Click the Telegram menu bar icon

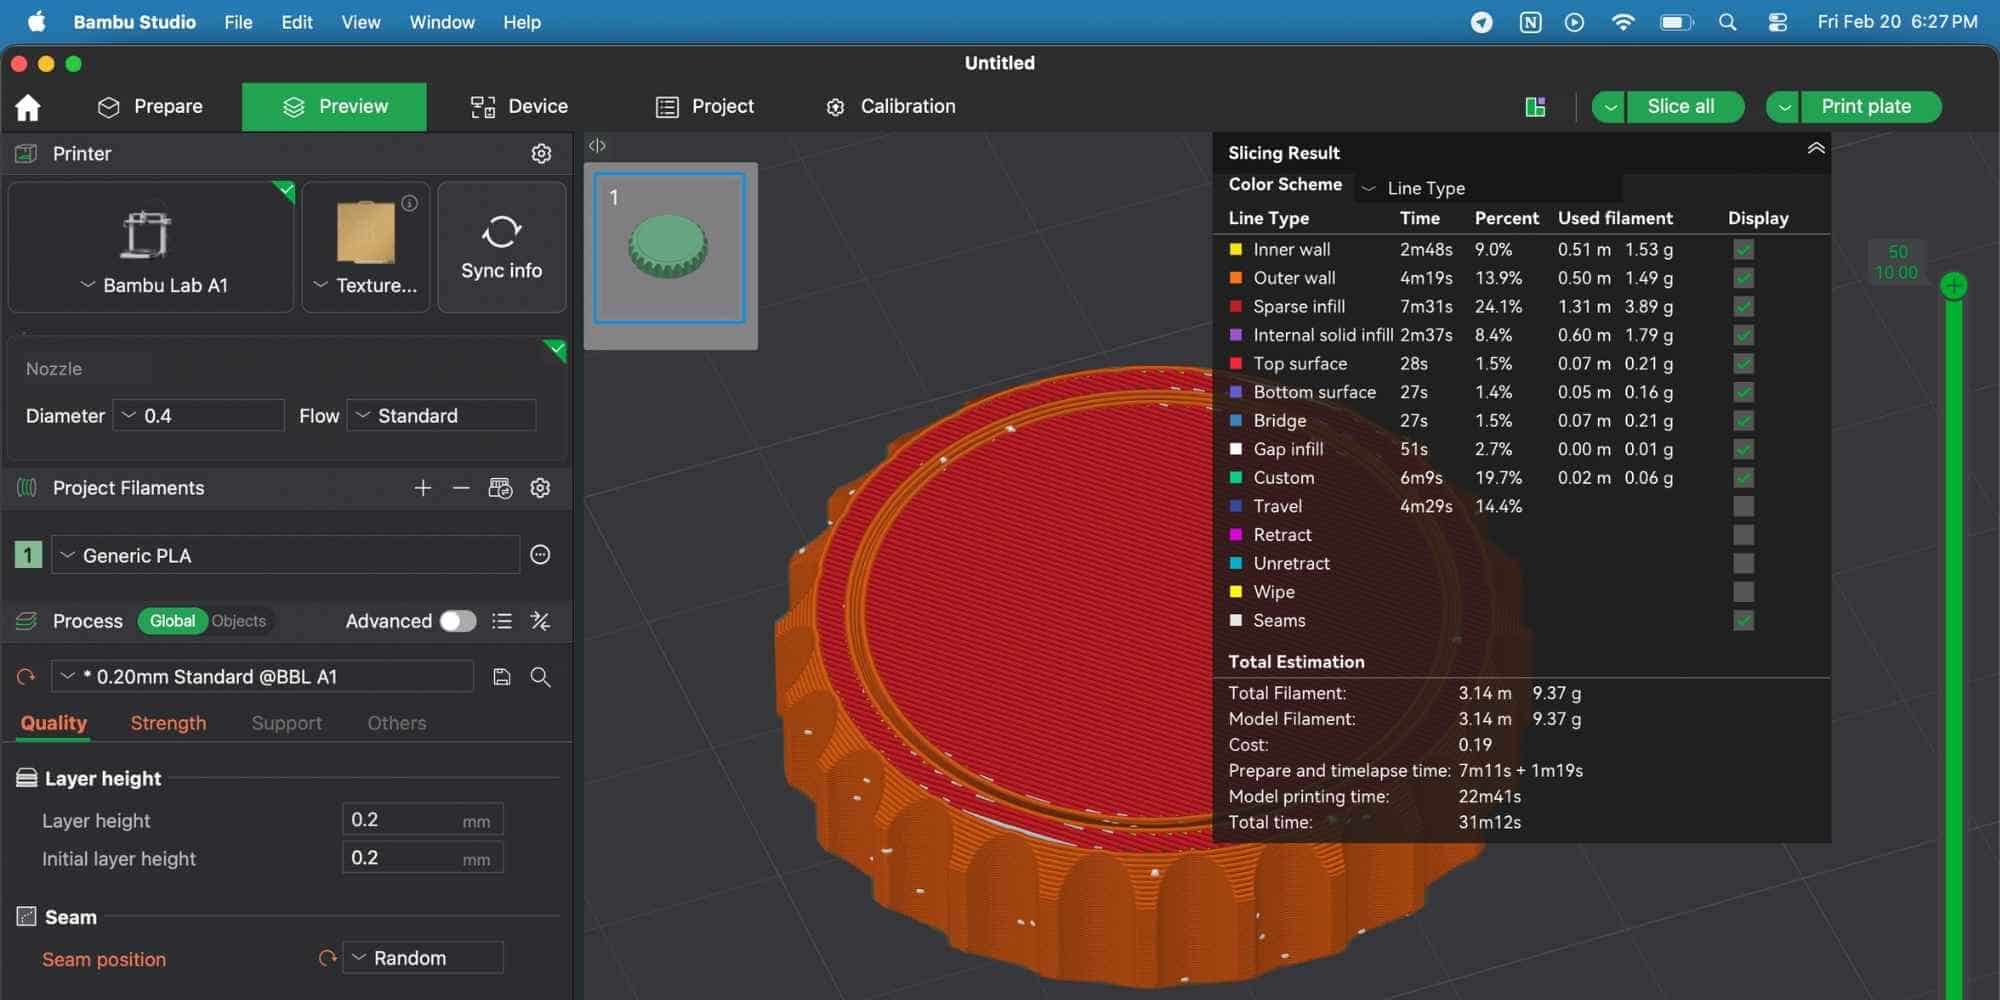1481,22
